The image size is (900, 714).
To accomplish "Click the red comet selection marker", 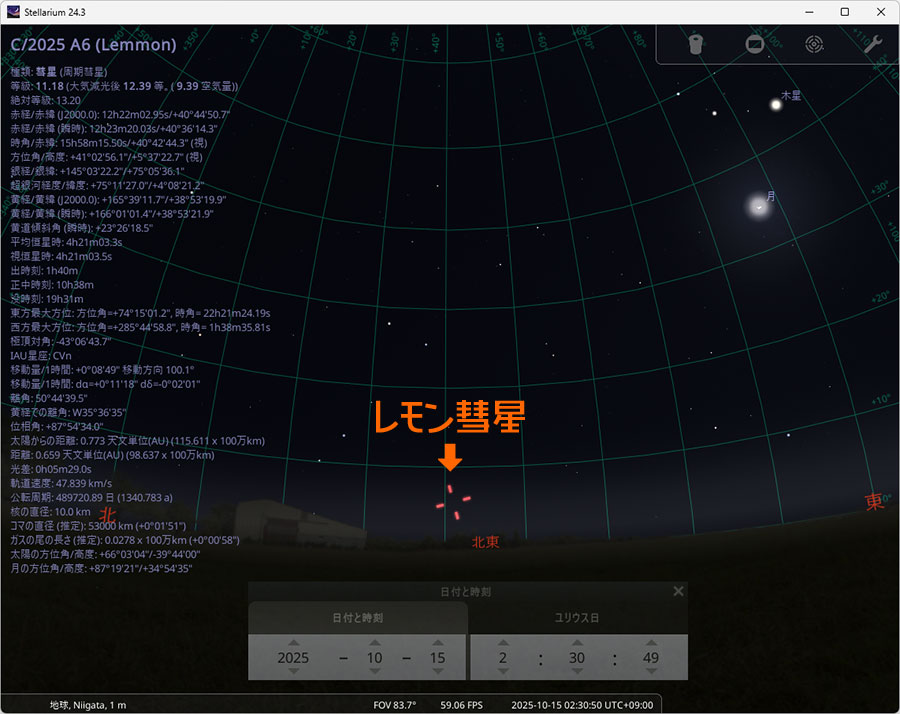I will [453, 501].
